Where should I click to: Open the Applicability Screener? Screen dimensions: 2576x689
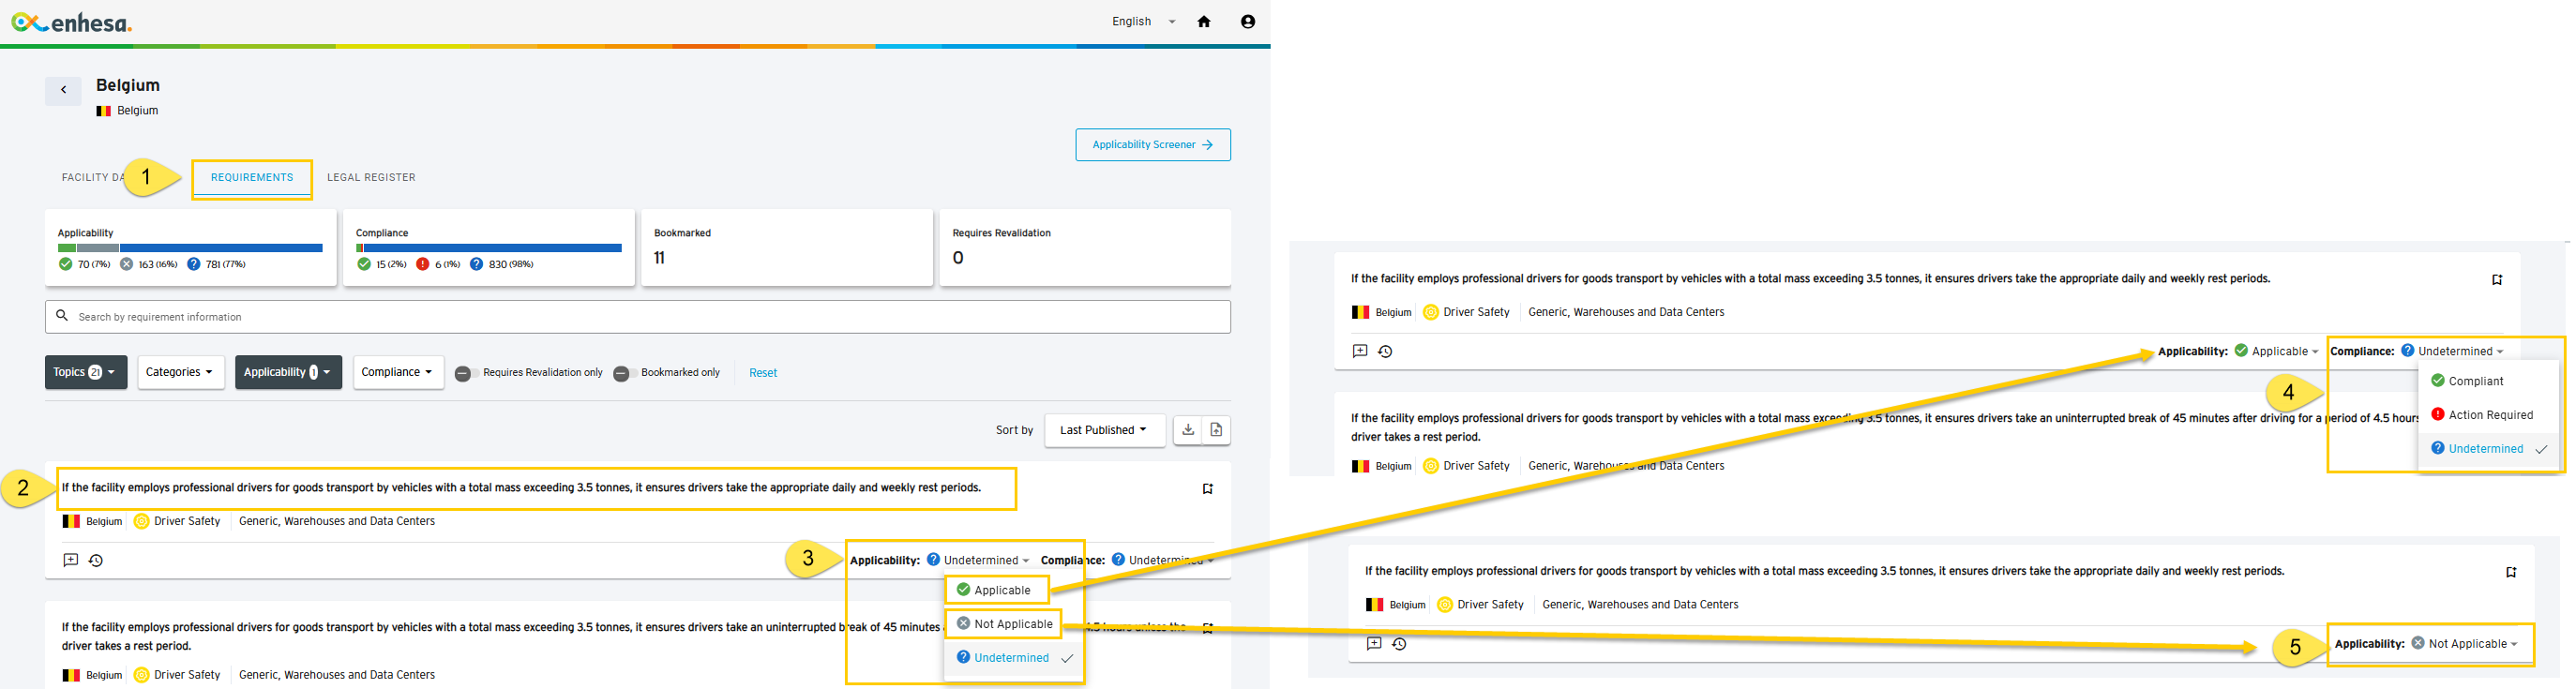click(1153, 145)
